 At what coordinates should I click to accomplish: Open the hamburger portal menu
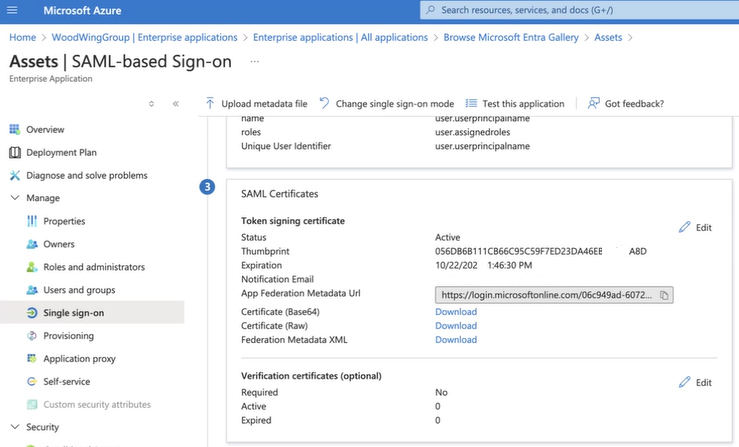tap(12, 10)
